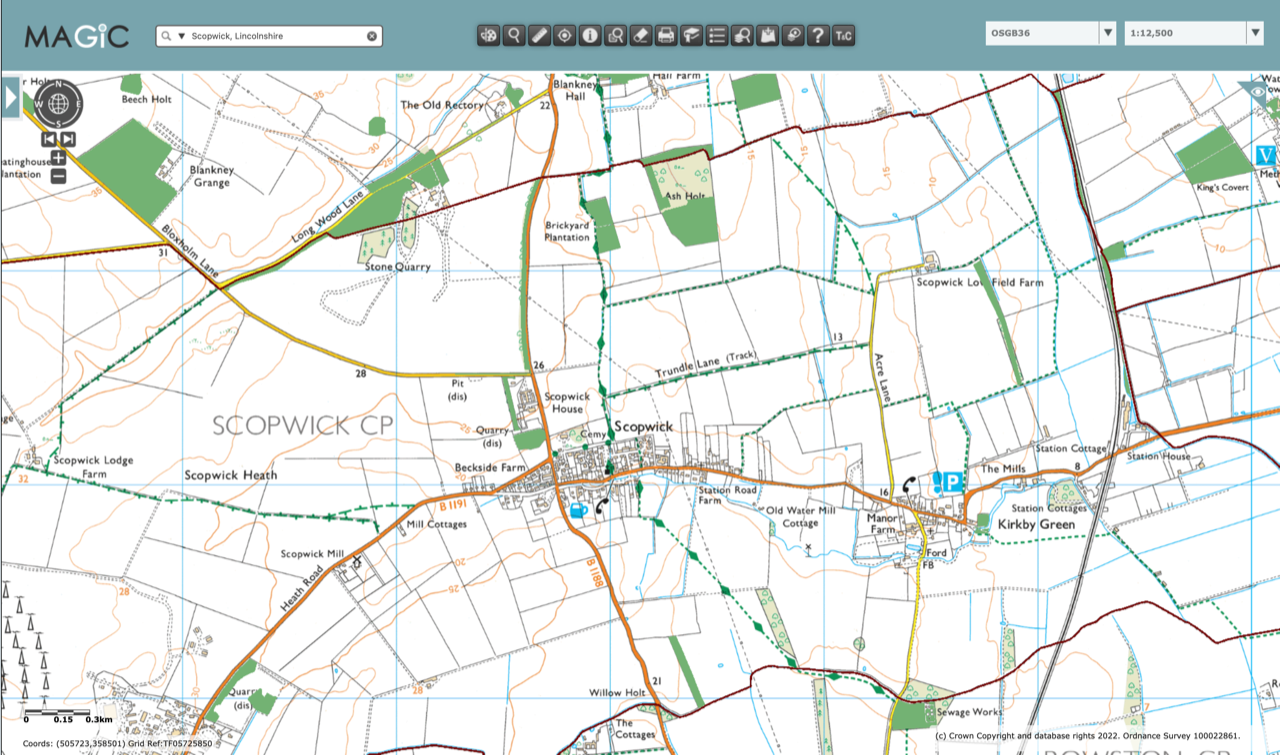
Task: Click the eraser clear tool
Action: point(641,36)
